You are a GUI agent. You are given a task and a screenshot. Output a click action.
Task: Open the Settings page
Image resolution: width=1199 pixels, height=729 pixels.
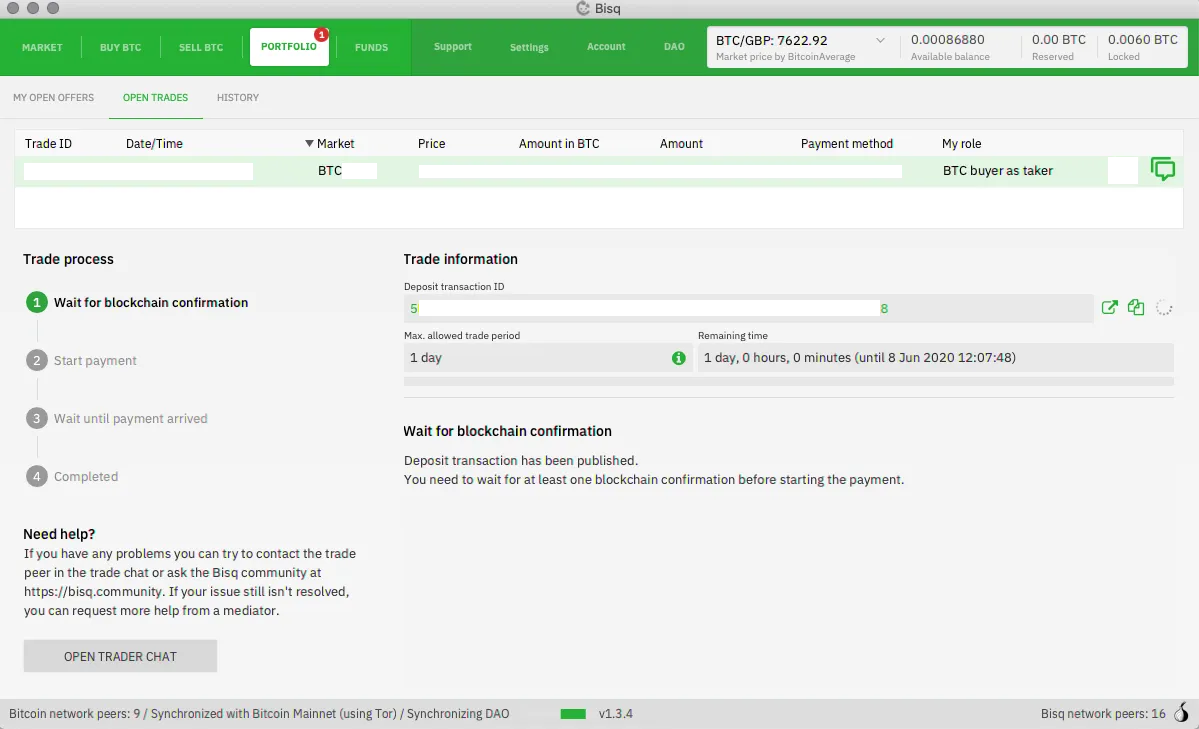pyautogui.click(x=529, y=47)
